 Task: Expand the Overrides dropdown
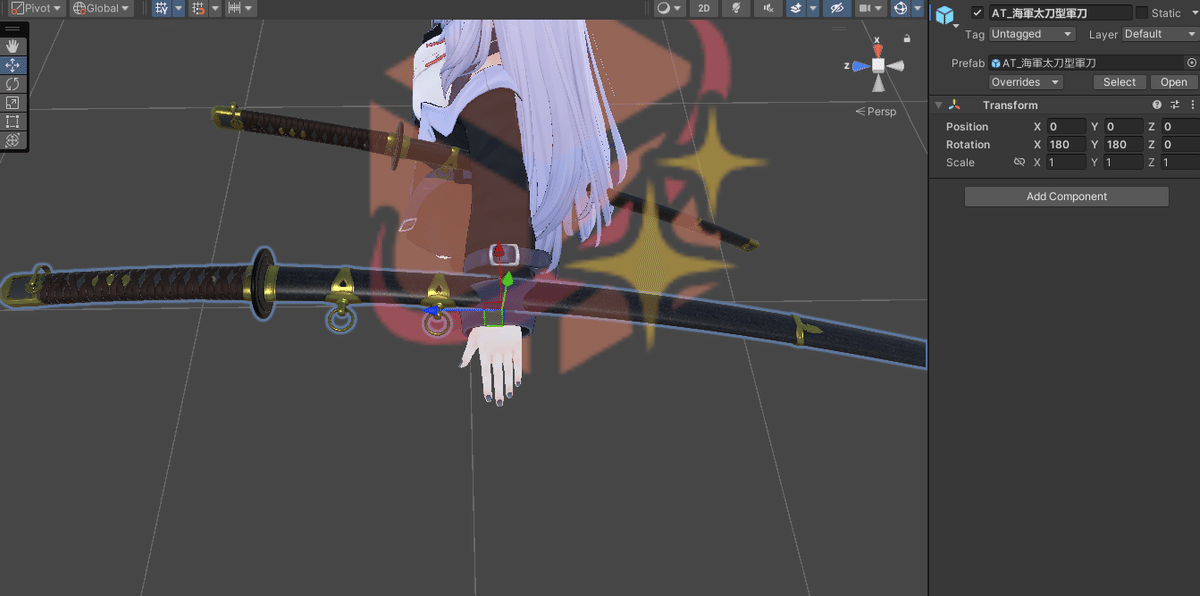coord(1025,82)
